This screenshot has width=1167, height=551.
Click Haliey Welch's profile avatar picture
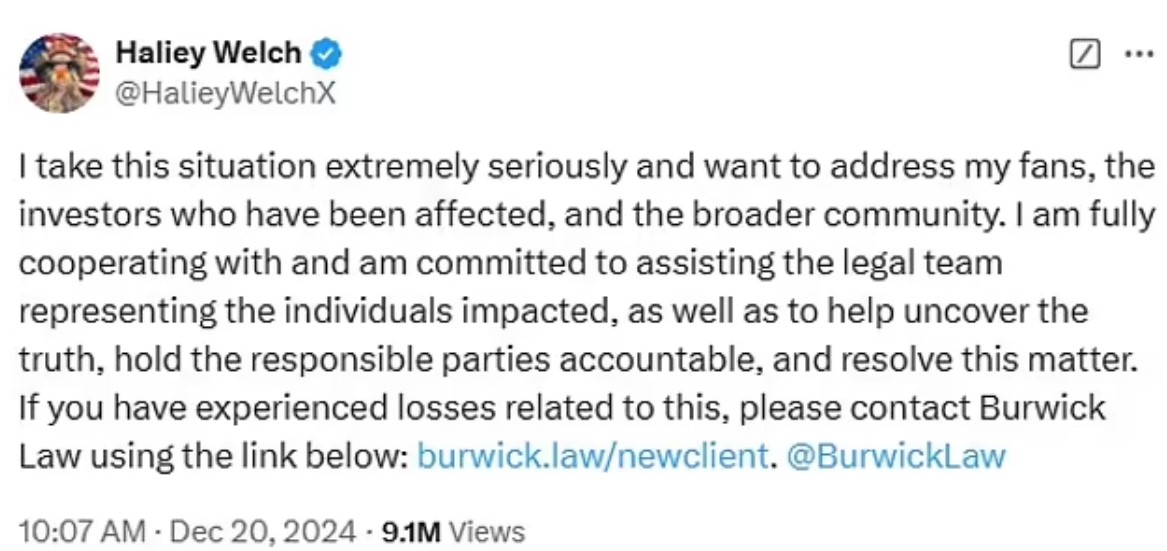coord(60,73)
